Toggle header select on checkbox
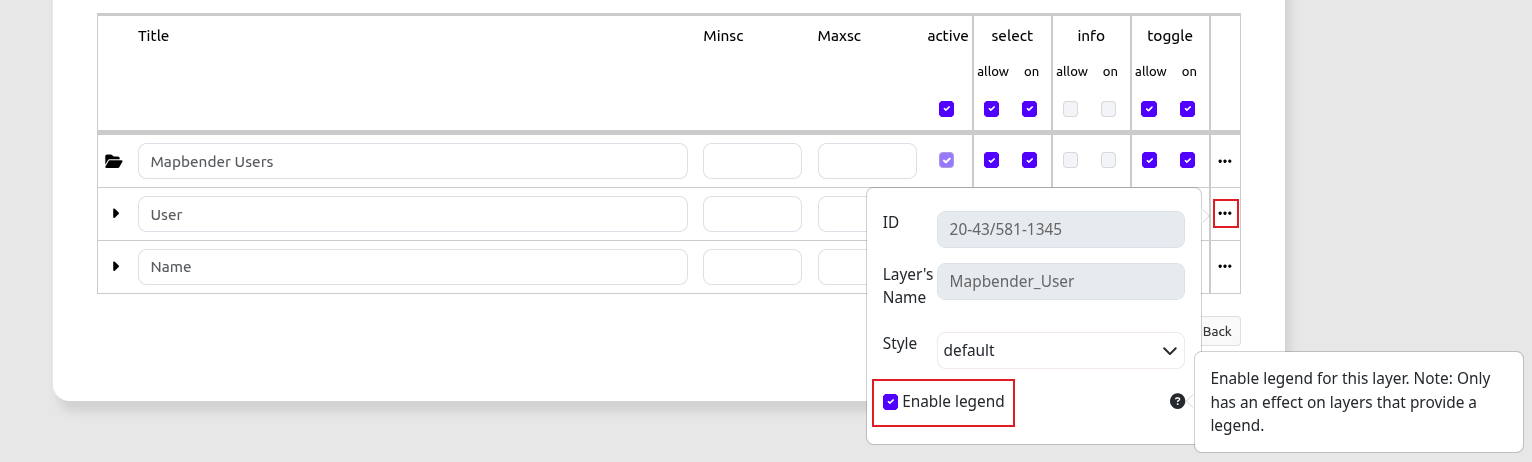Image resolution: width=1532 pixels, height=462 pixels. point(1029,109)
